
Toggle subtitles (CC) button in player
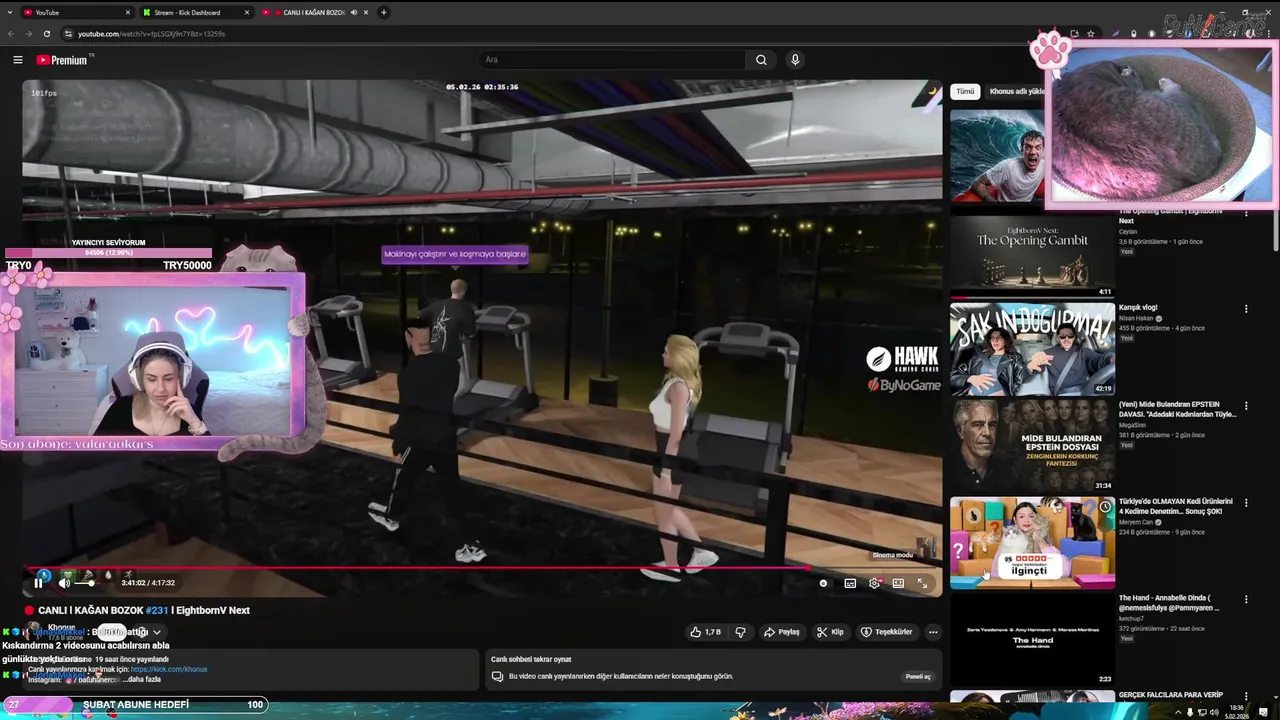pos(850,583)
